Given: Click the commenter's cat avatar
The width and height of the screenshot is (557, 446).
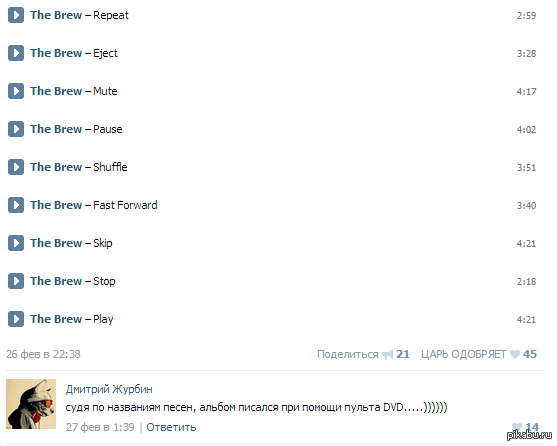Looking at the screenshot, I should 31,404.
